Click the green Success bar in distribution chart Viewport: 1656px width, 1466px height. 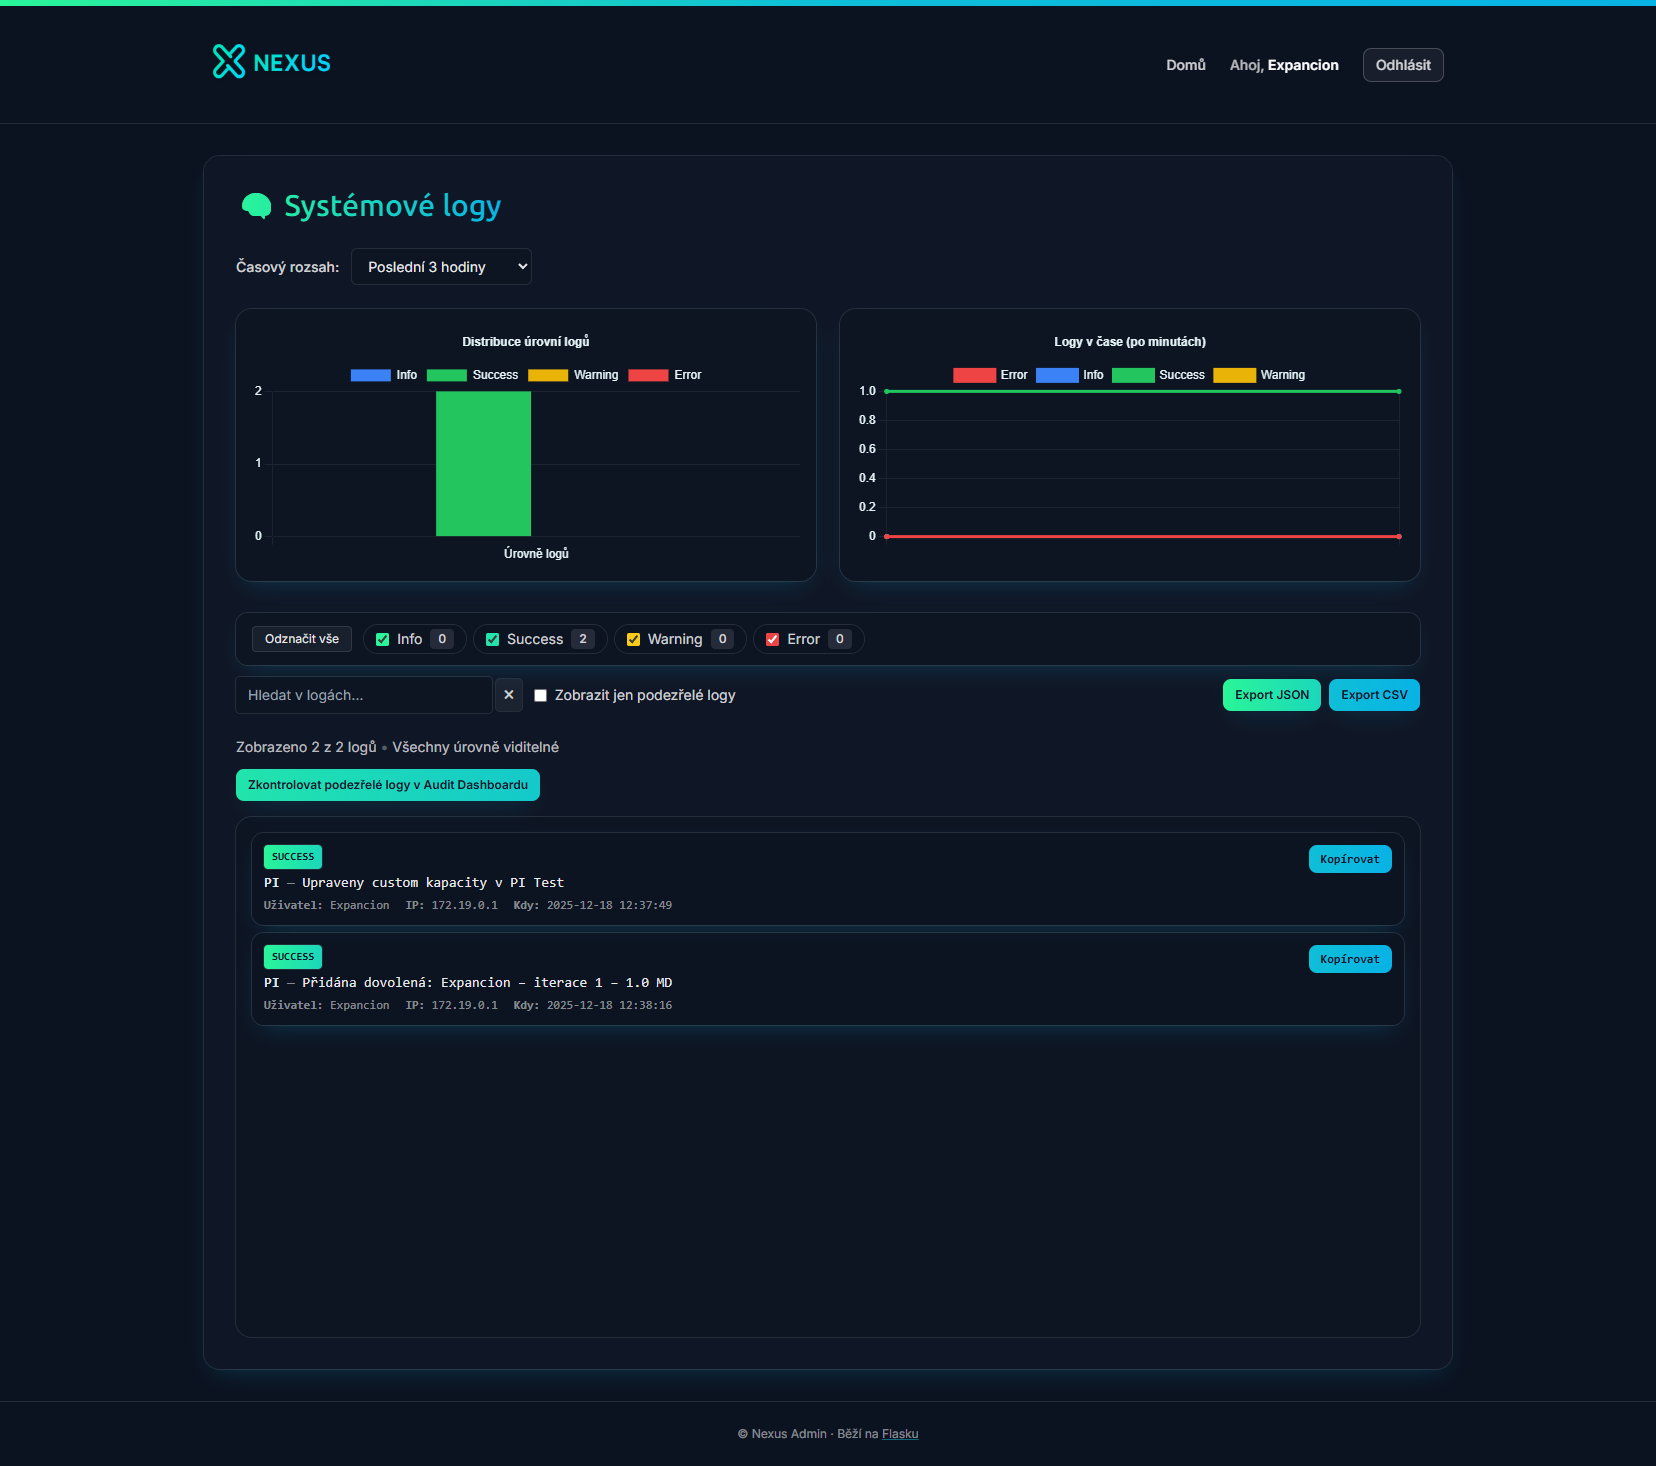point(483,463)
